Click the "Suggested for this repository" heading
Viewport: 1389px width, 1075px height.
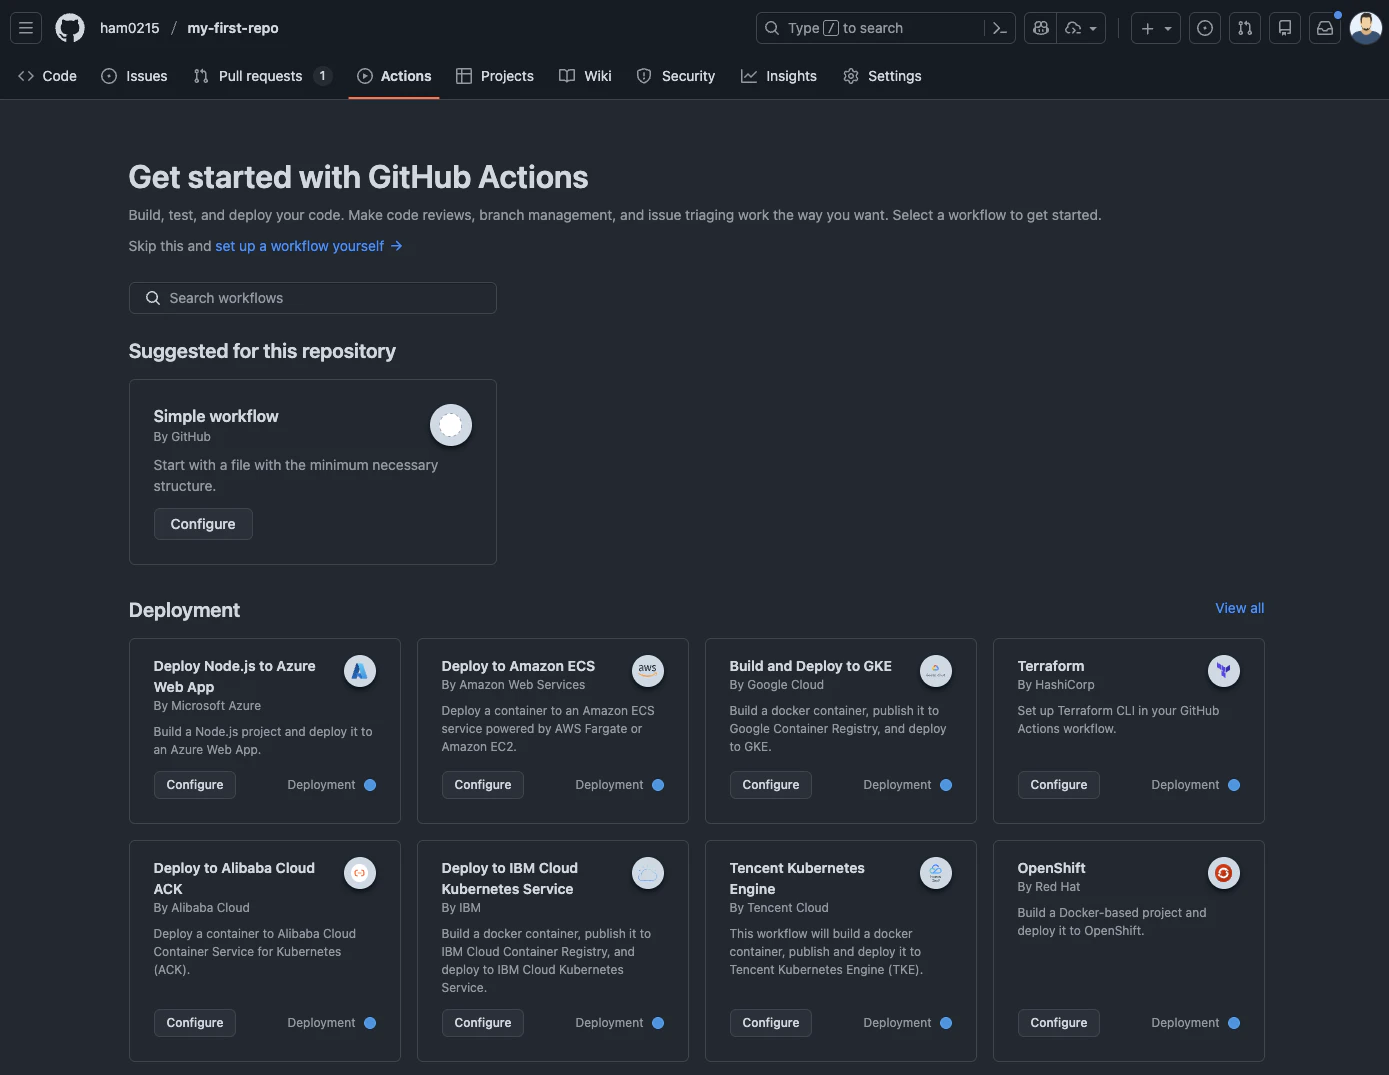click(262, 351)
